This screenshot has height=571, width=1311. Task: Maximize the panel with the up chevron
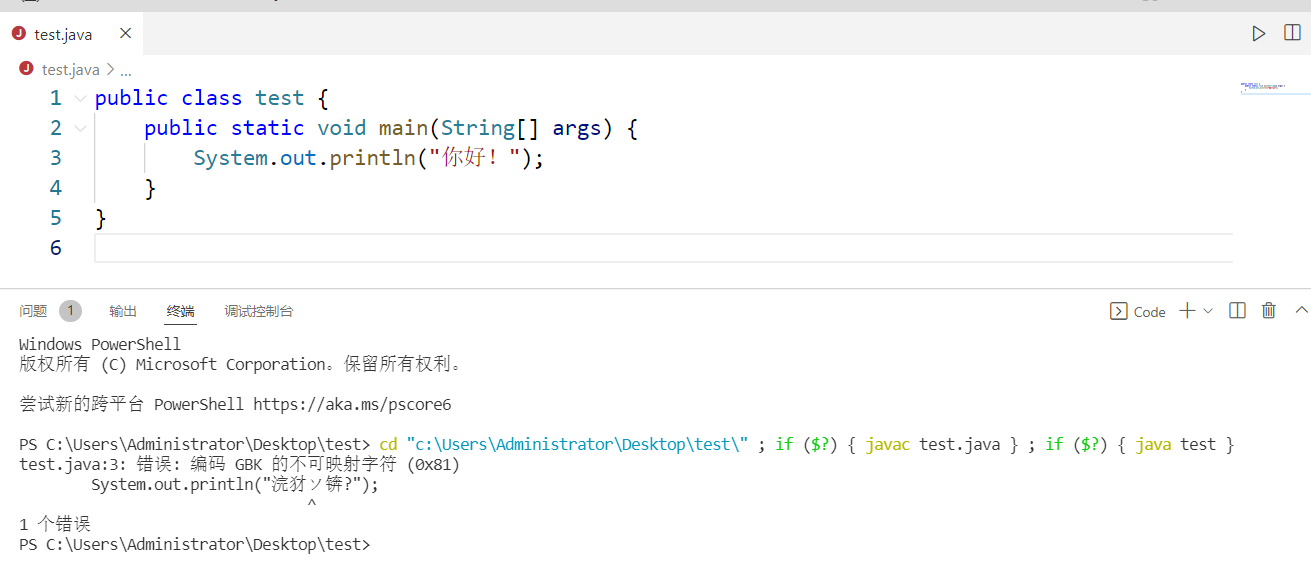pyautogui.click(x=1301, y=311)
